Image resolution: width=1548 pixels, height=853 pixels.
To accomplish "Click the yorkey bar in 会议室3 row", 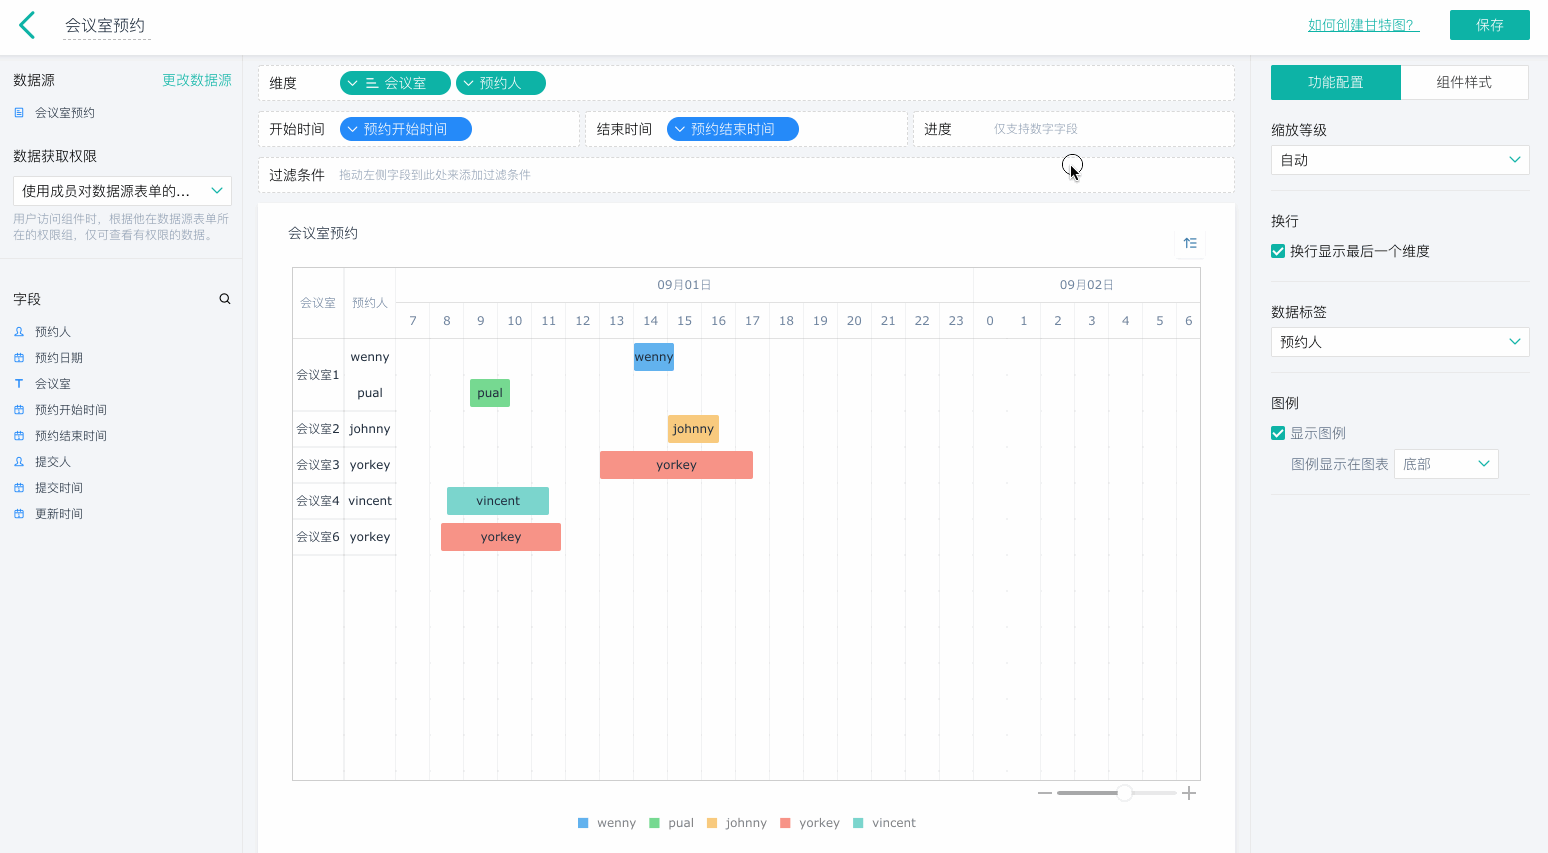I will click(676, 465).
